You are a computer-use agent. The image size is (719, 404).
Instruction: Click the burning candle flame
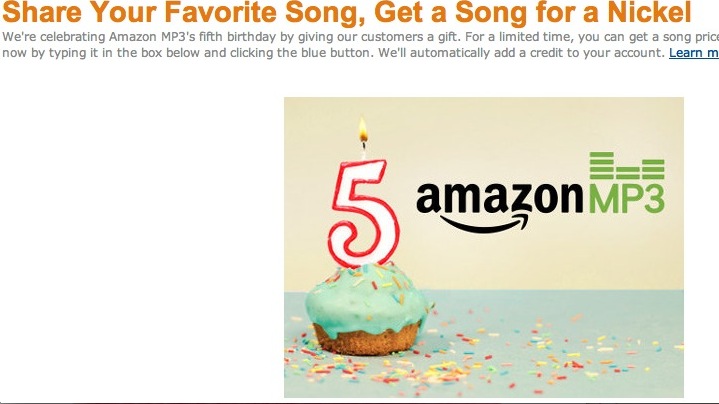coord(363,129)
